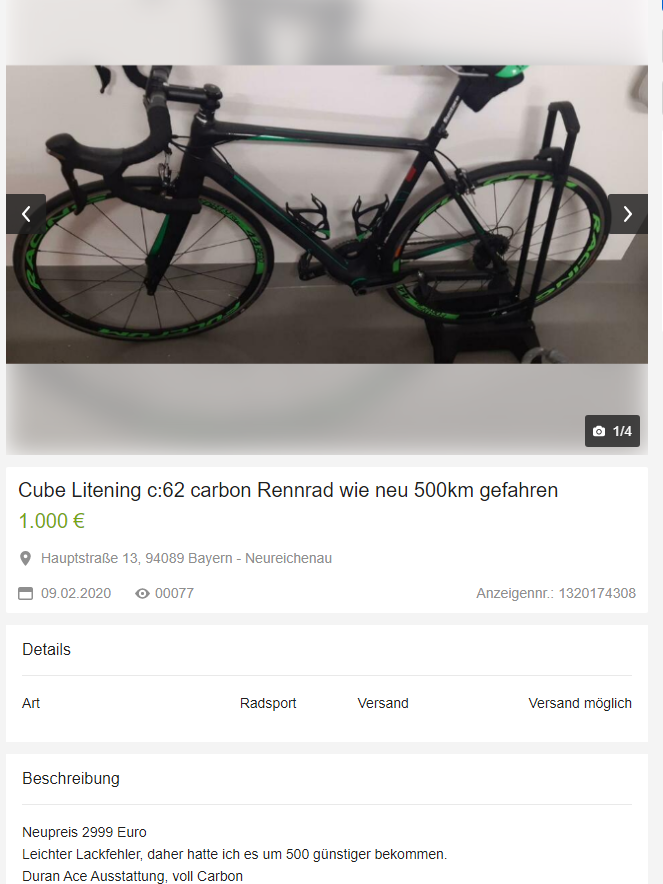The image size is (663, 884).
Task: Select the 1.000 € price
Action: [52, 521]
